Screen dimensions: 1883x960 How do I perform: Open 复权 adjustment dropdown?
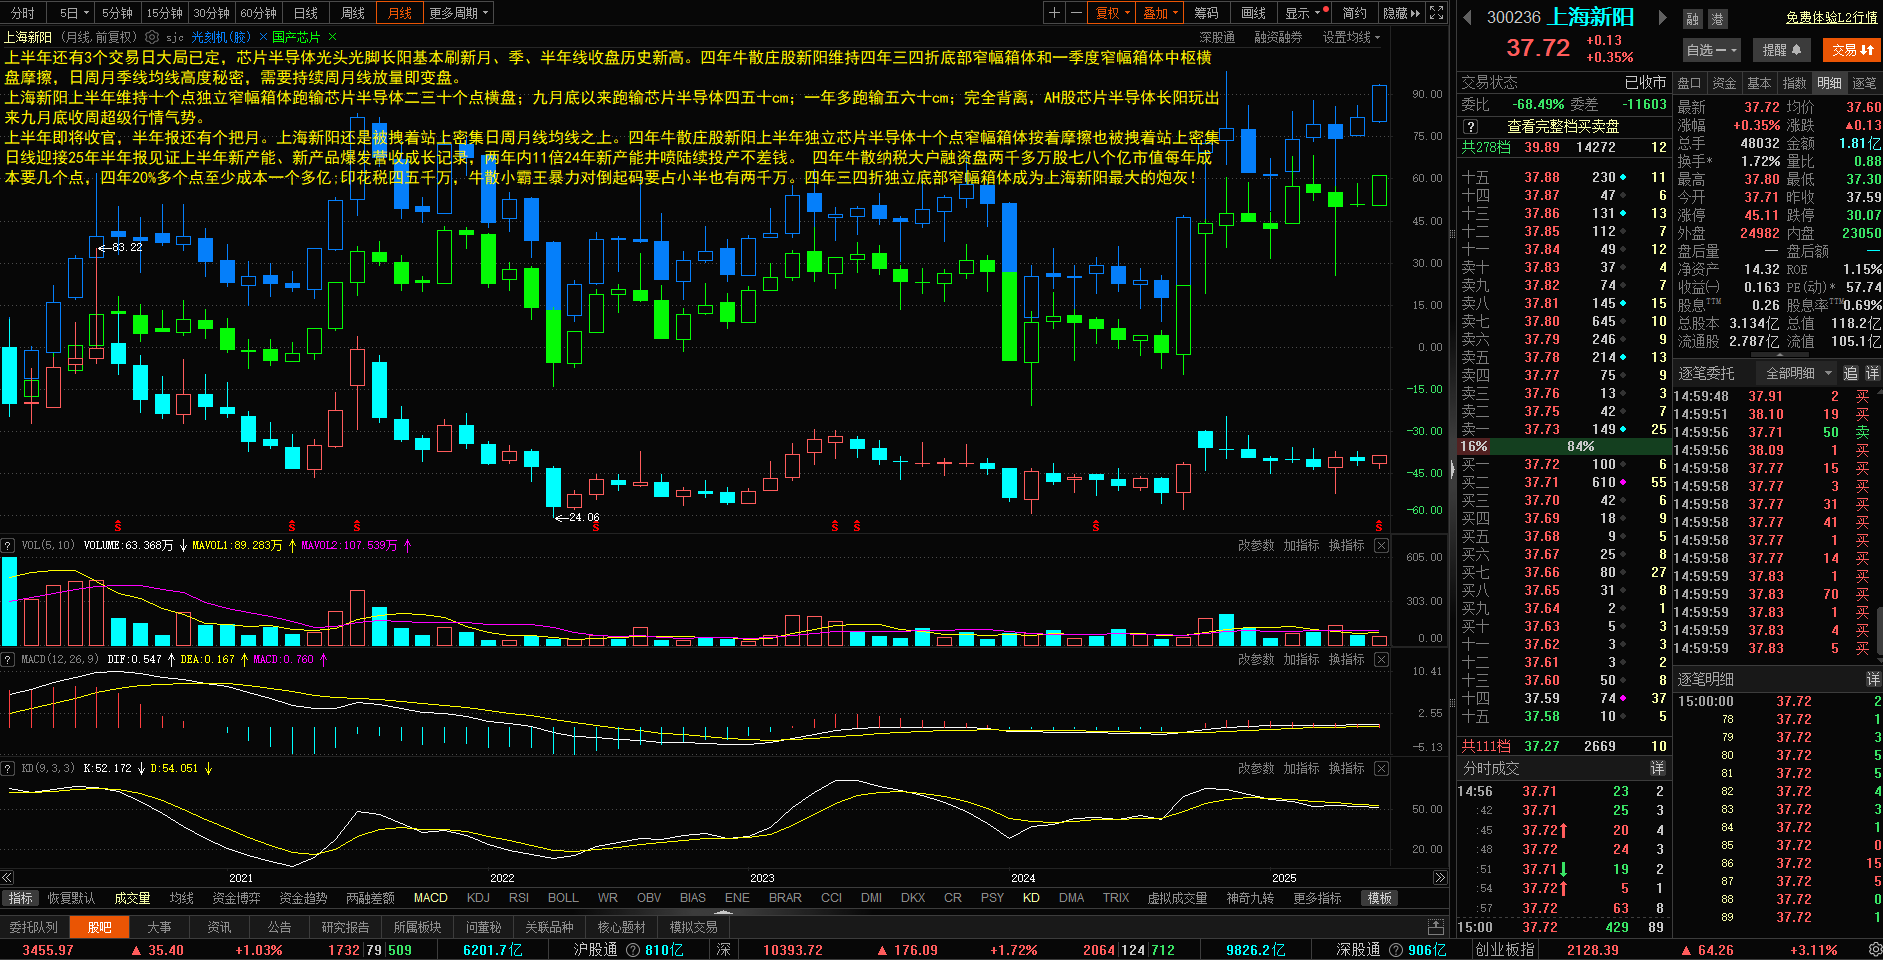[1113, 13]
